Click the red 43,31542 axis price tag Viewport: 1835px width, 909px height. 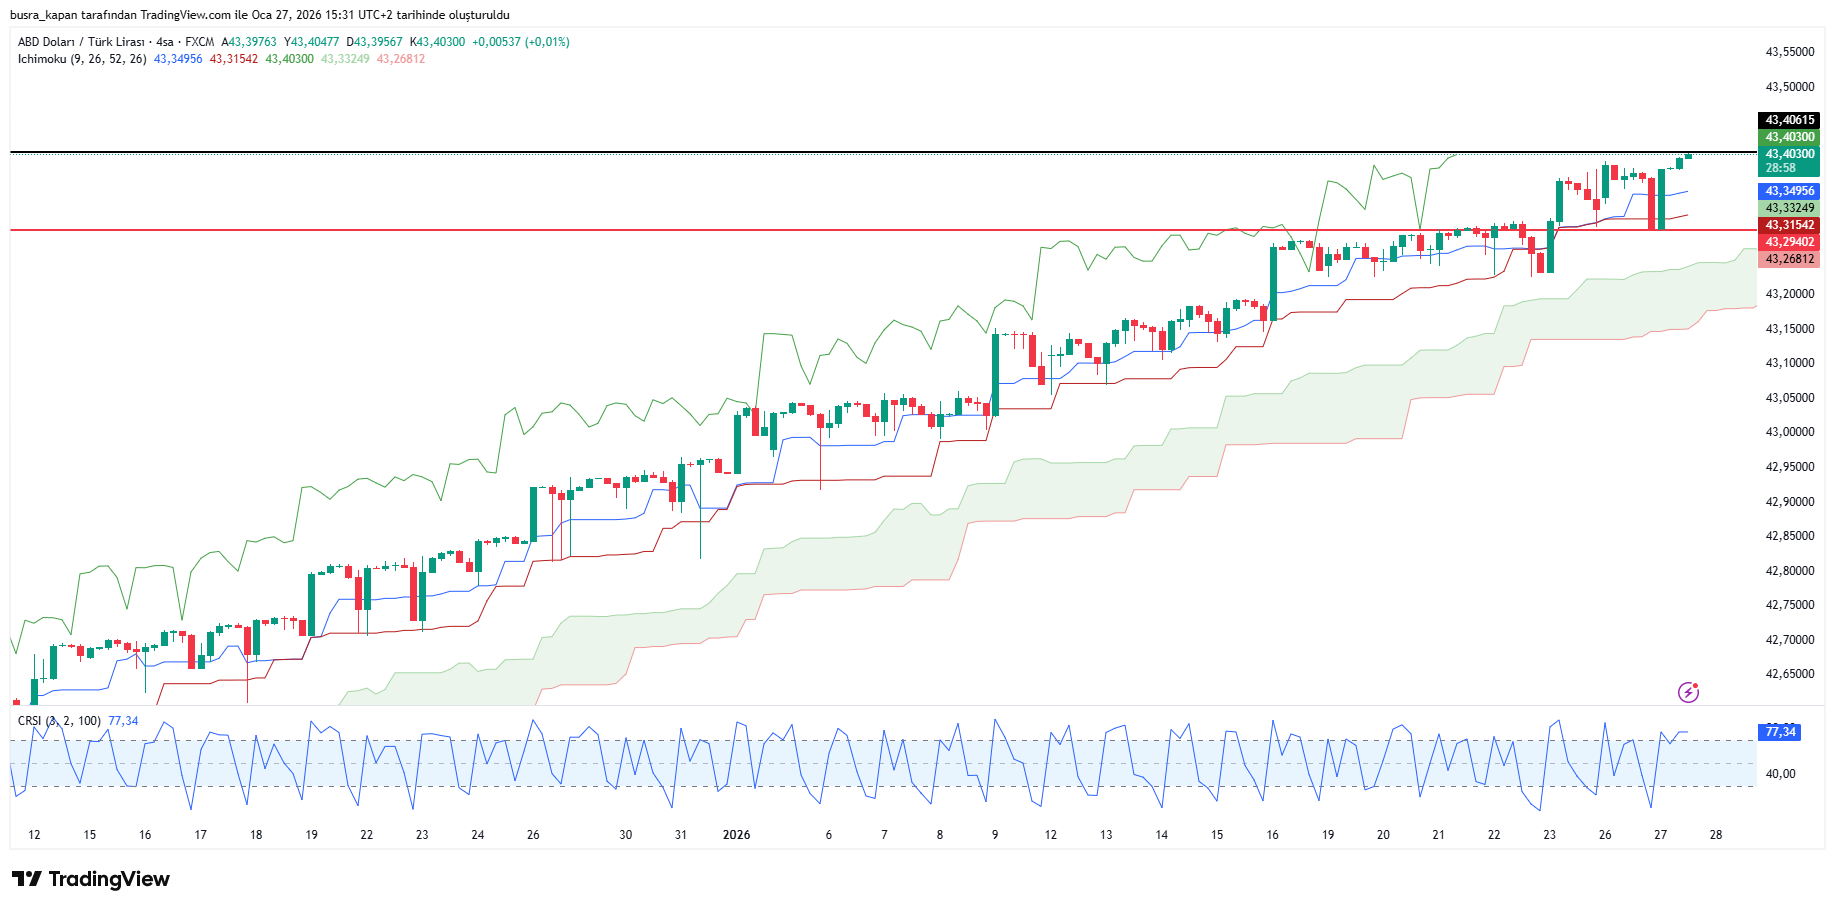pos(1789,225)
